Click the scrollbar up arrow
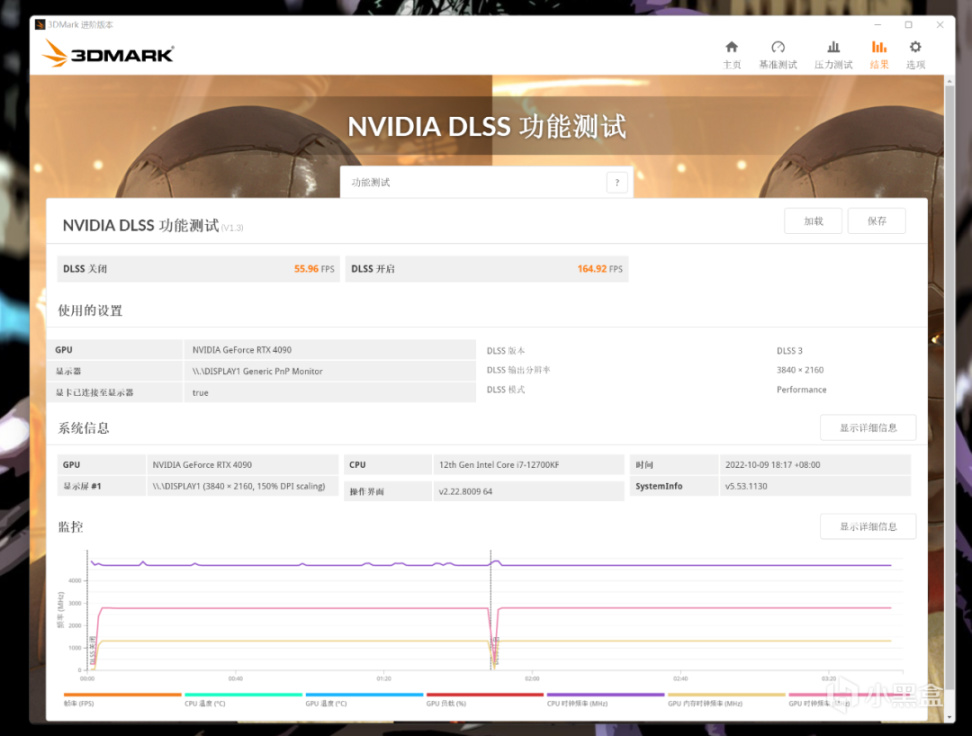The image size is (972, 736). (x=949, y=81)
